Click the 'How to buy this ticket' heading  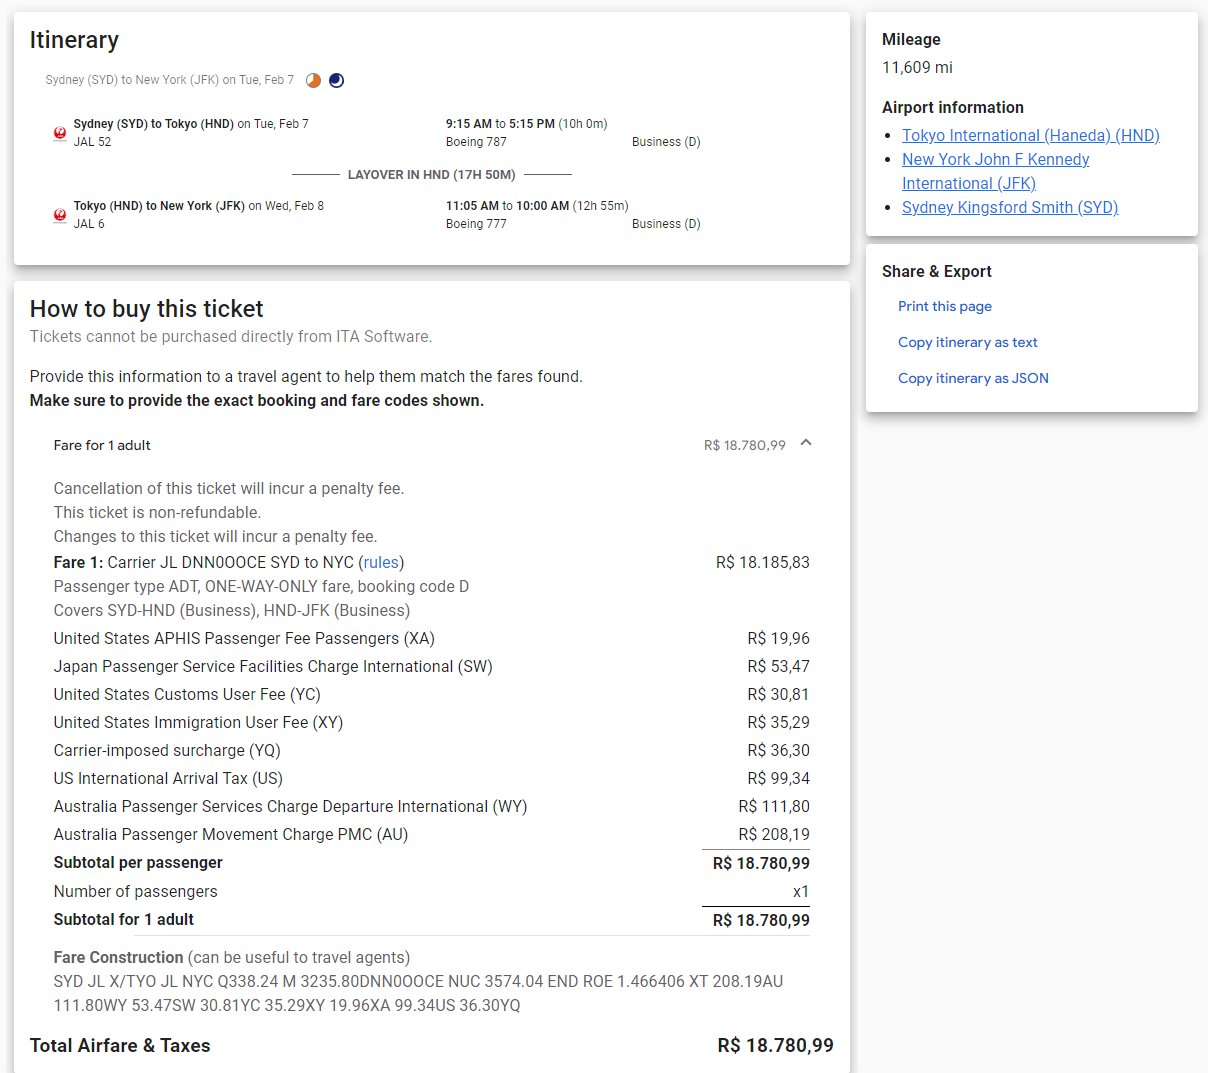pyautogui.click(x=147, y=309)
